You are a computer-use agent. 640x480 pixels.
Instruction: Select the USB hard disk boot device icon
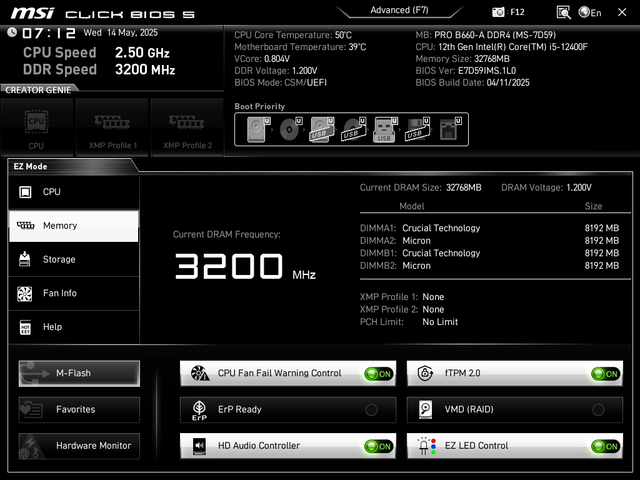pos(322,129)
